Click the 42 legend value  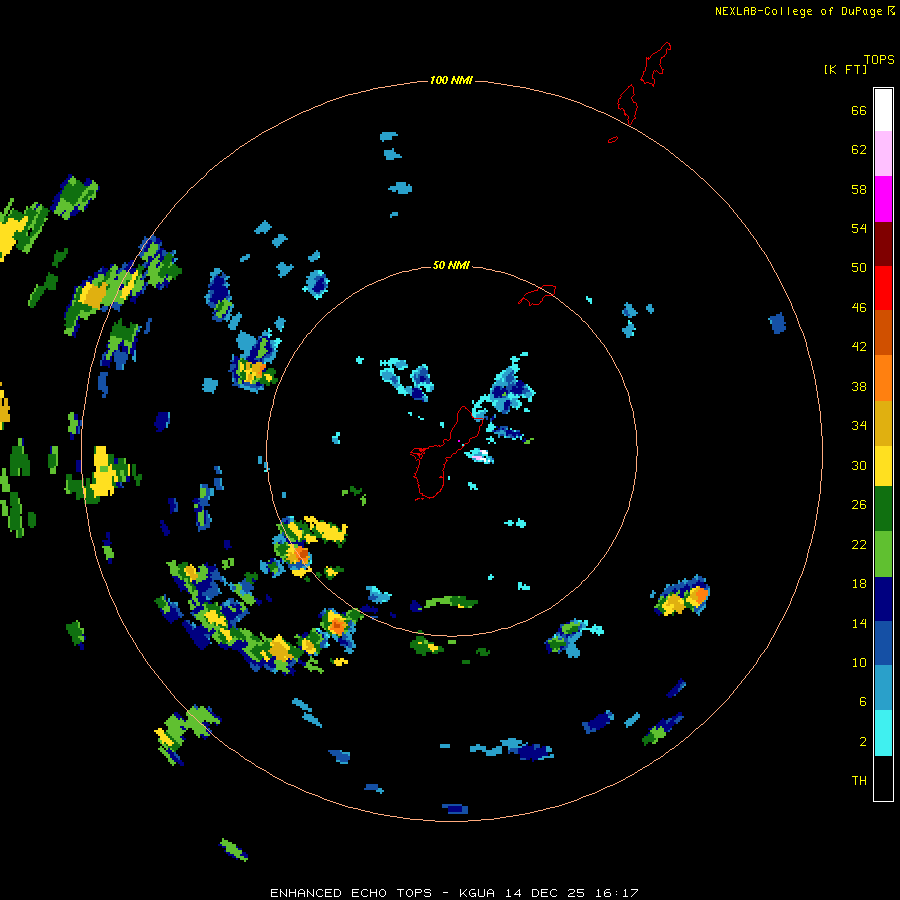(x=859, y=347)
